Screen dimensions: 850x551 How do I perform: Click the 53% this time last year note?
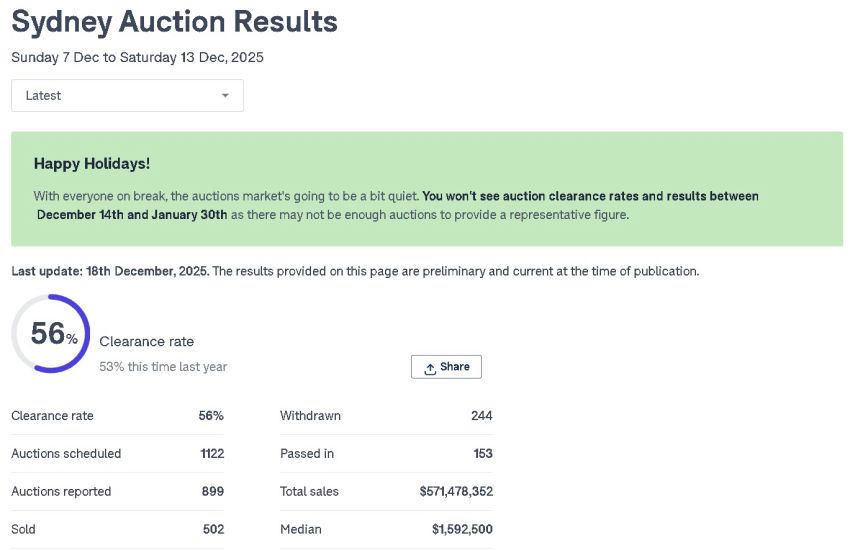coord(163,367)
